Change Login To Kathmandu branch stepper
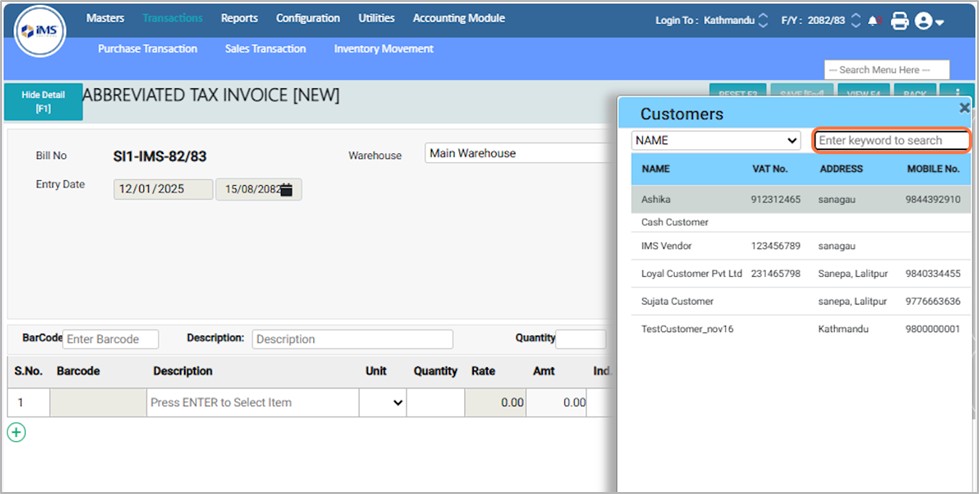Image resolution: width=979 pixels, height=494 pixels. (x=764, y=20)
